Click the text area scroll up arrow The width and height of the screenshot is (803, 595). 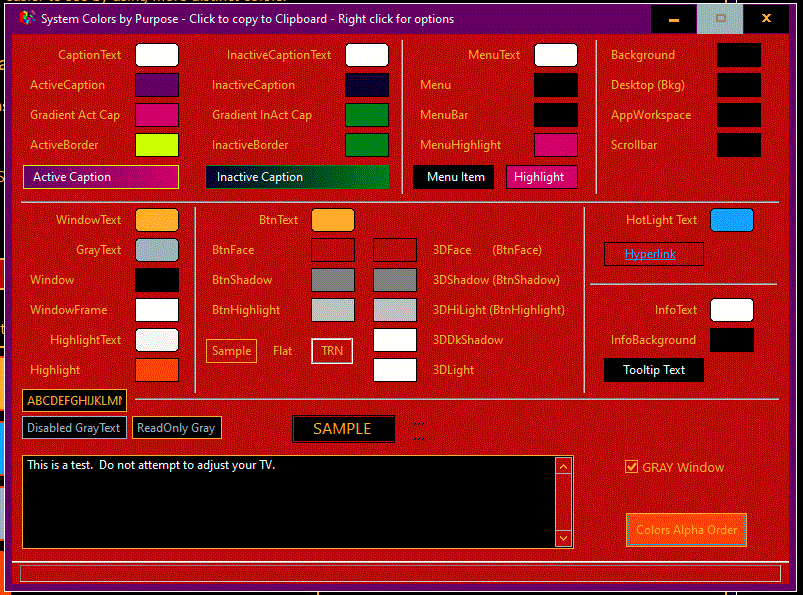click(563, 466)
